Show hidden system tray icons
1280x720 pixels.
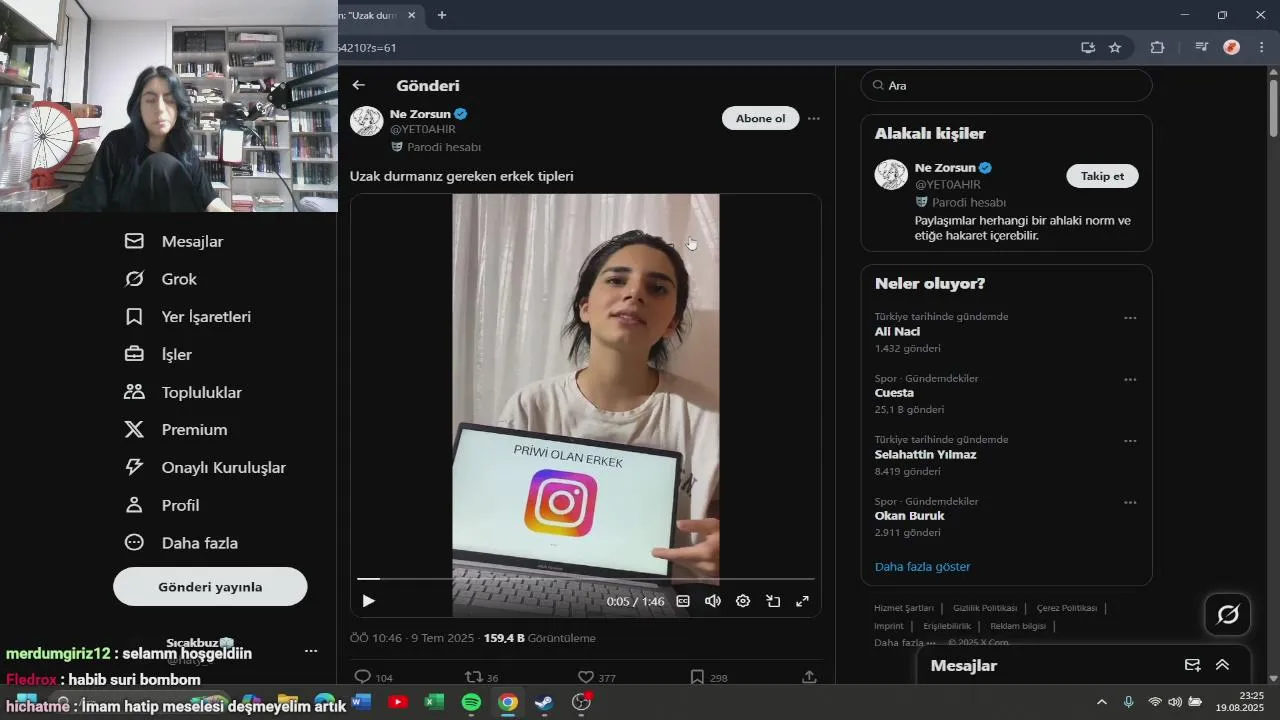(1102, 702)
